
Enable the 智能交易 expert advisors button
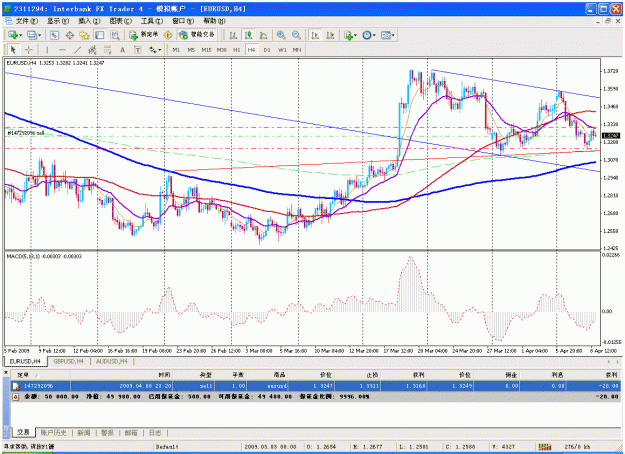point(197,35)
